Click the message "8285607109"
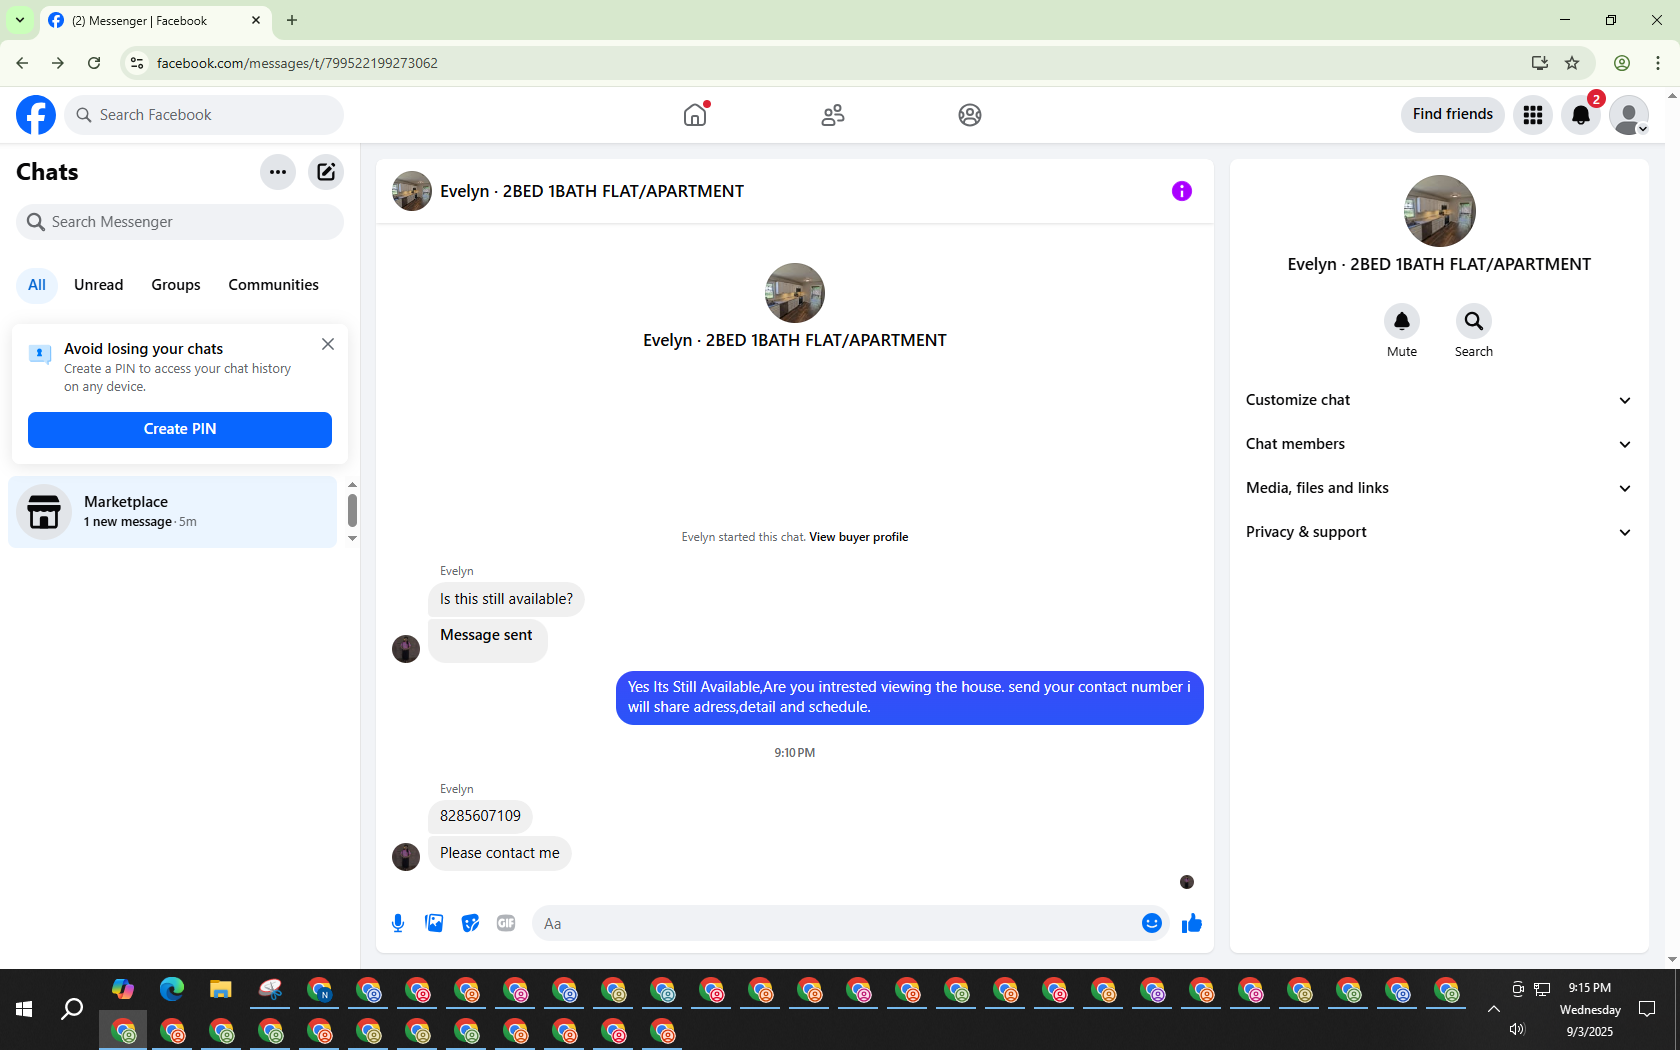Viewport: 1680px width, 1050px height. [480, 816]
